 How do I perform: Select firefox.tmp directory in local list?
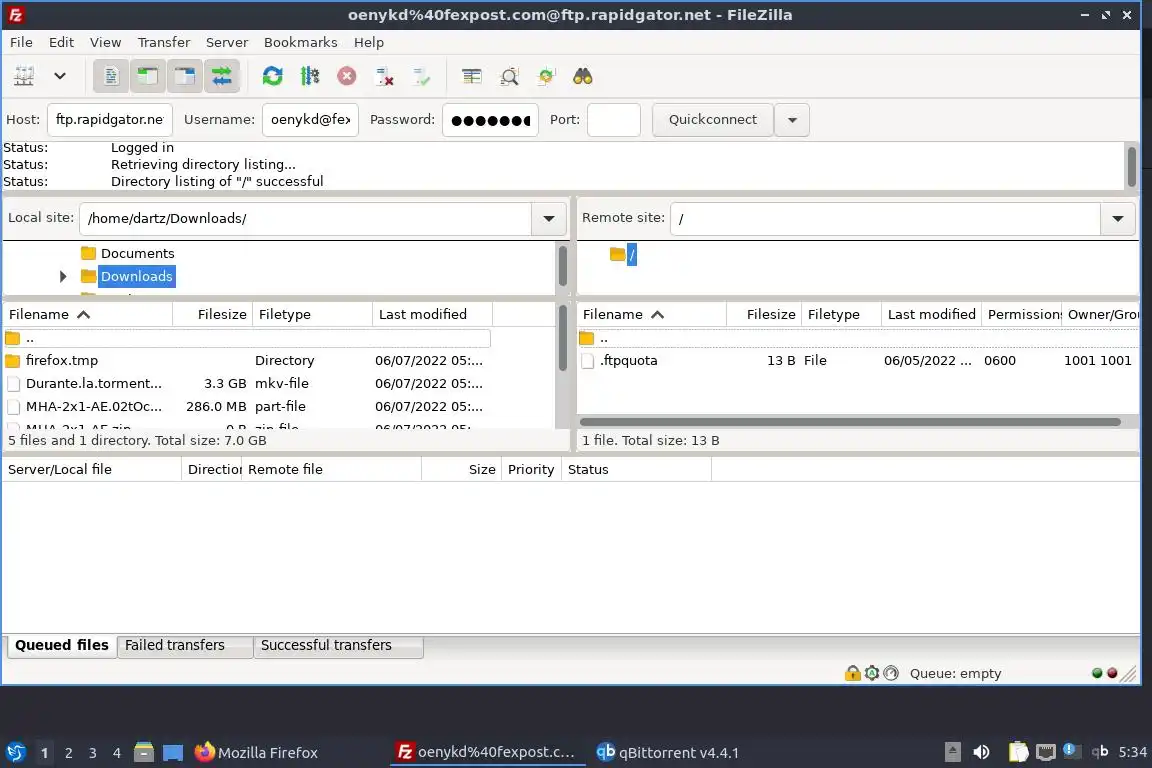click(247, 361)
